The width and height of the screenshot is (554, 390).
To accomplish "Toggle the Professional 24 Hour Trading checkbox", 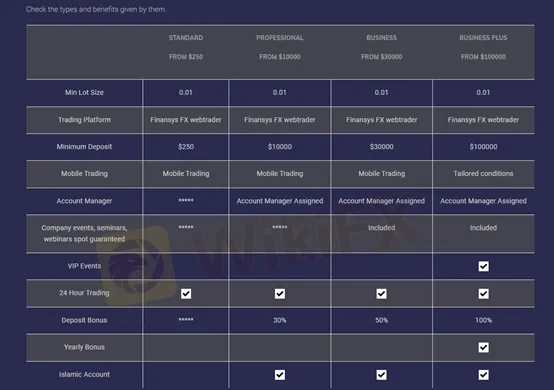I will (x=280, y=294).
